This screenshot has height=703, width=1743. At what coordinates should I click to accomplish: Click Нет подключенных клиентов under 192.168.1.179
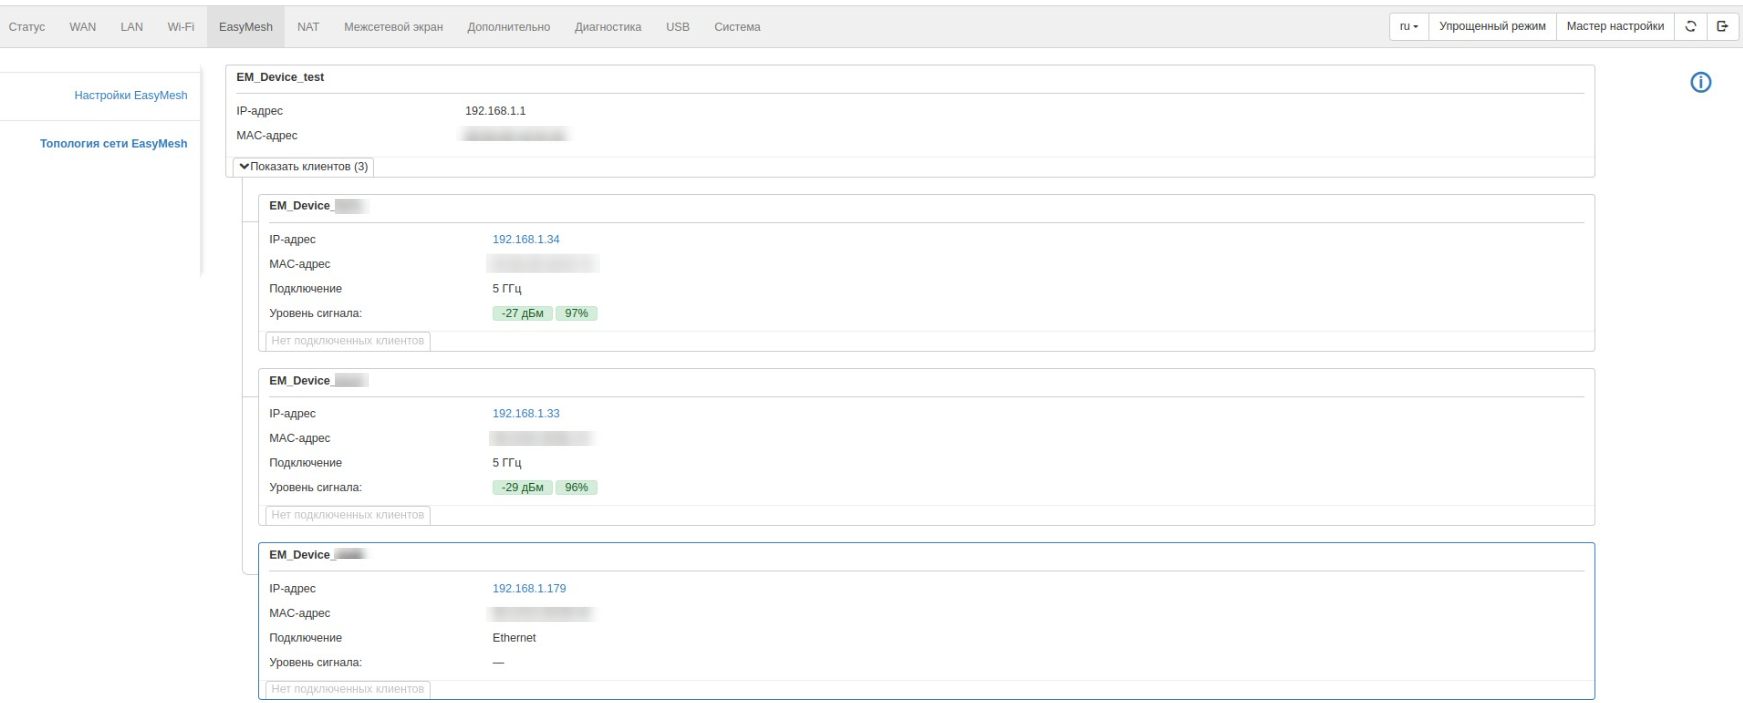pos(348,689)
